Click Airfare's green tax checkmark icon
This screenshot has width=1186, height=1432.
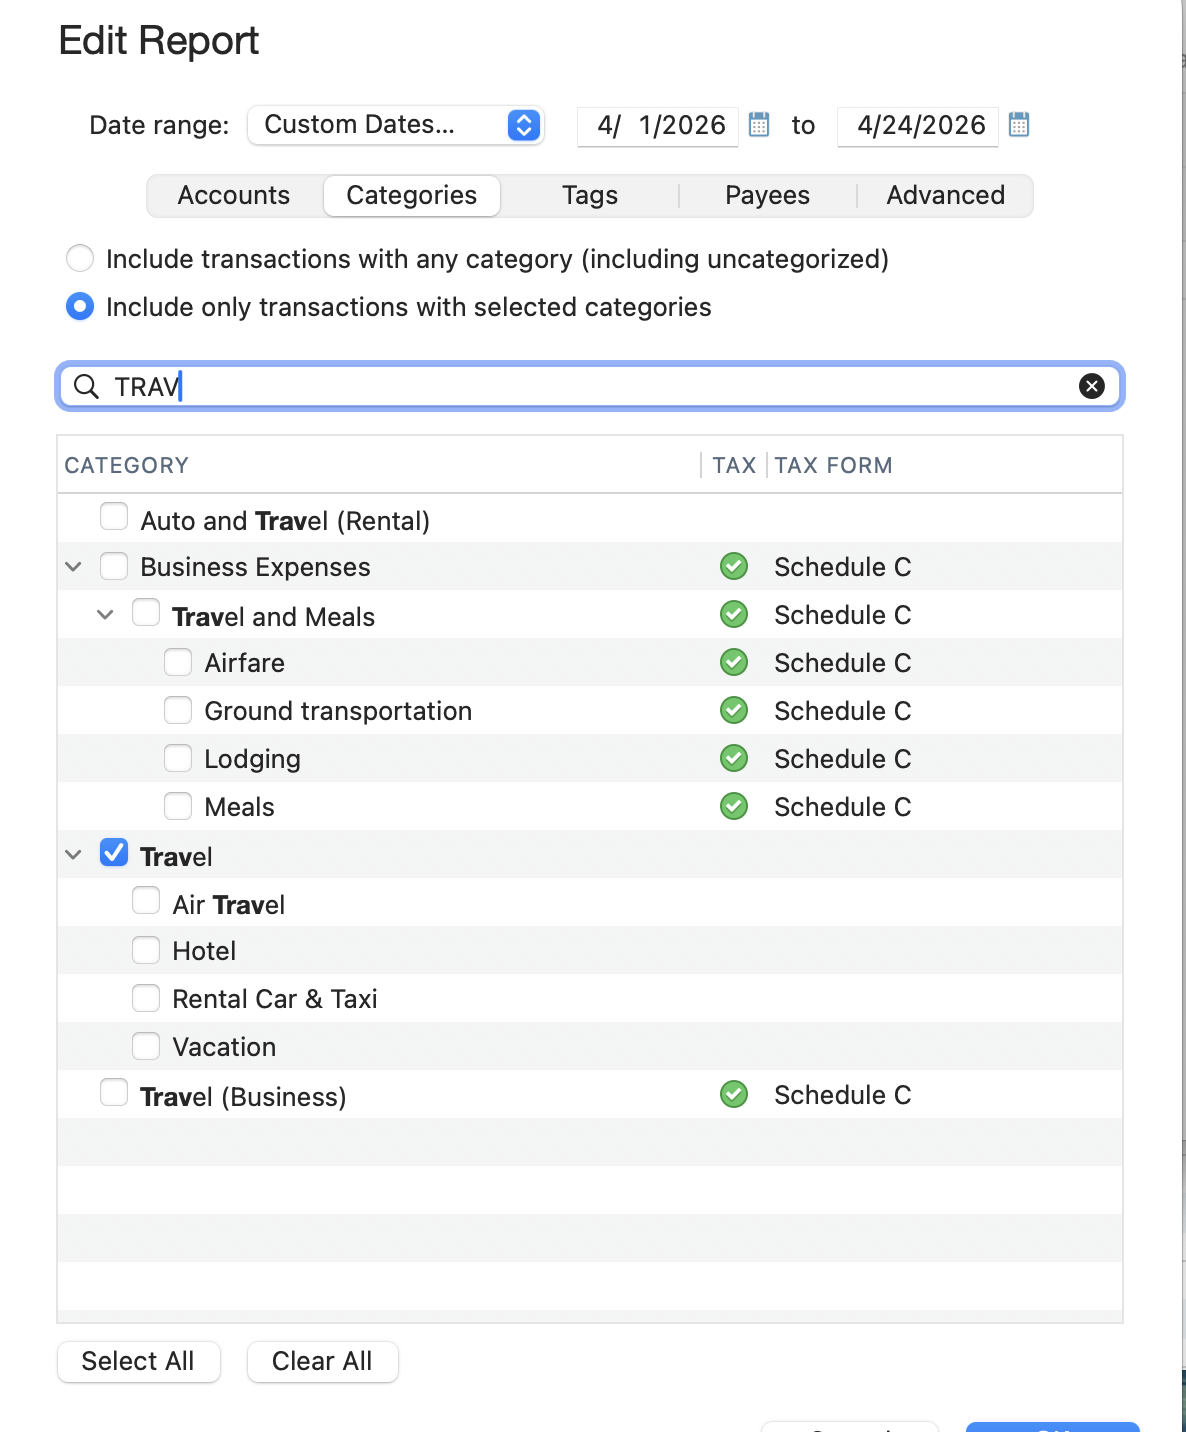click(x=734, y=662)
